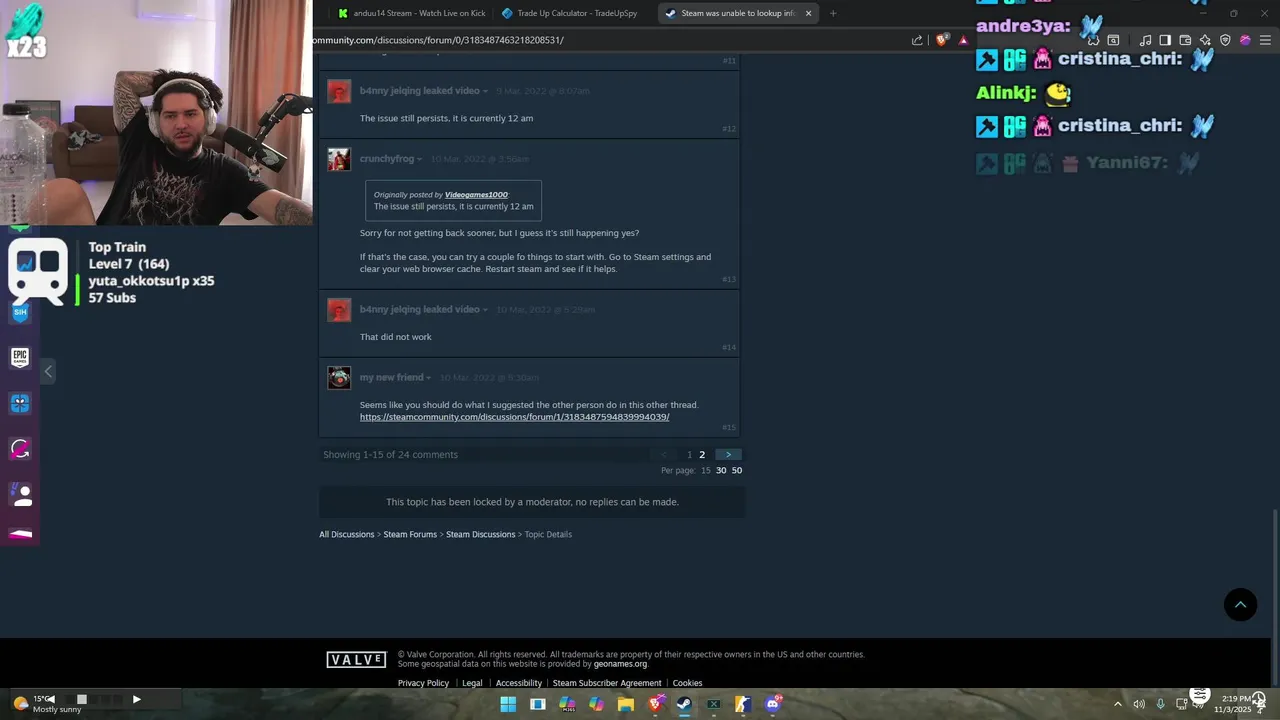Click comment number #15 permalink
This screenshot has height=720, width=1280.
(729, 427)
